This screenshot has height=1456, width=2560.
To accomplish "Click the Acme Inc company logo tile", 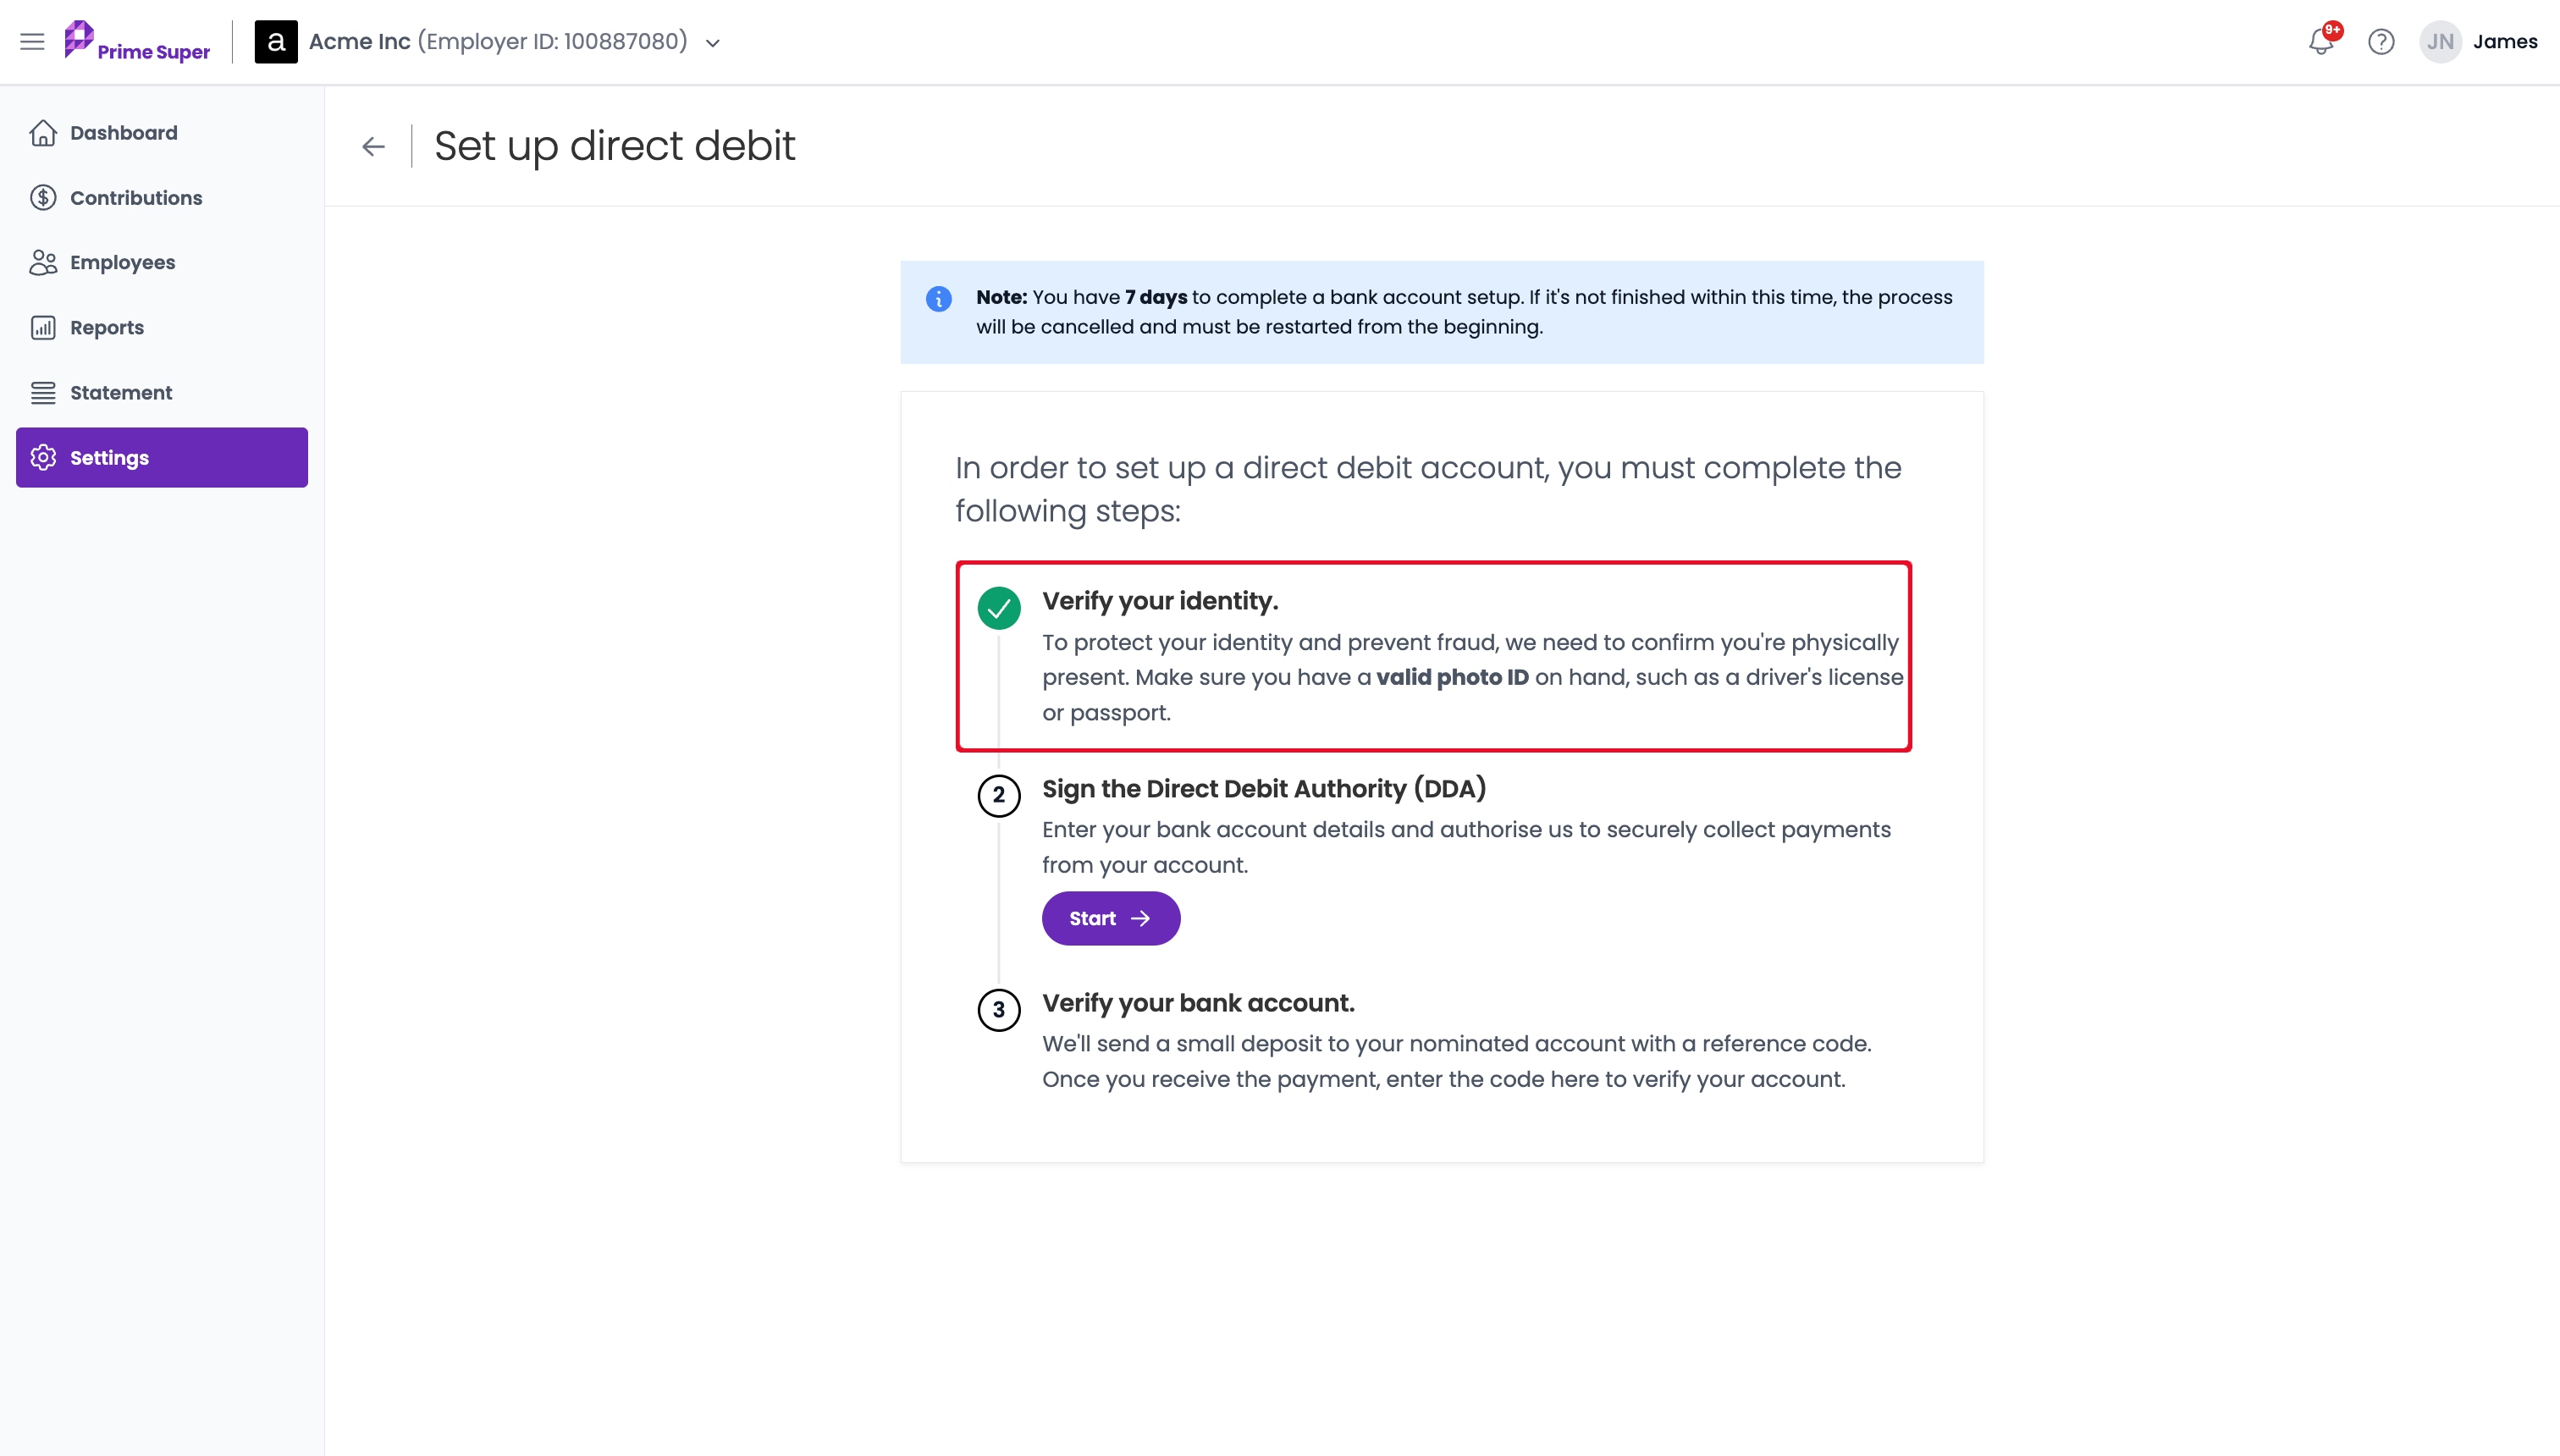I will tap(276, 42).
